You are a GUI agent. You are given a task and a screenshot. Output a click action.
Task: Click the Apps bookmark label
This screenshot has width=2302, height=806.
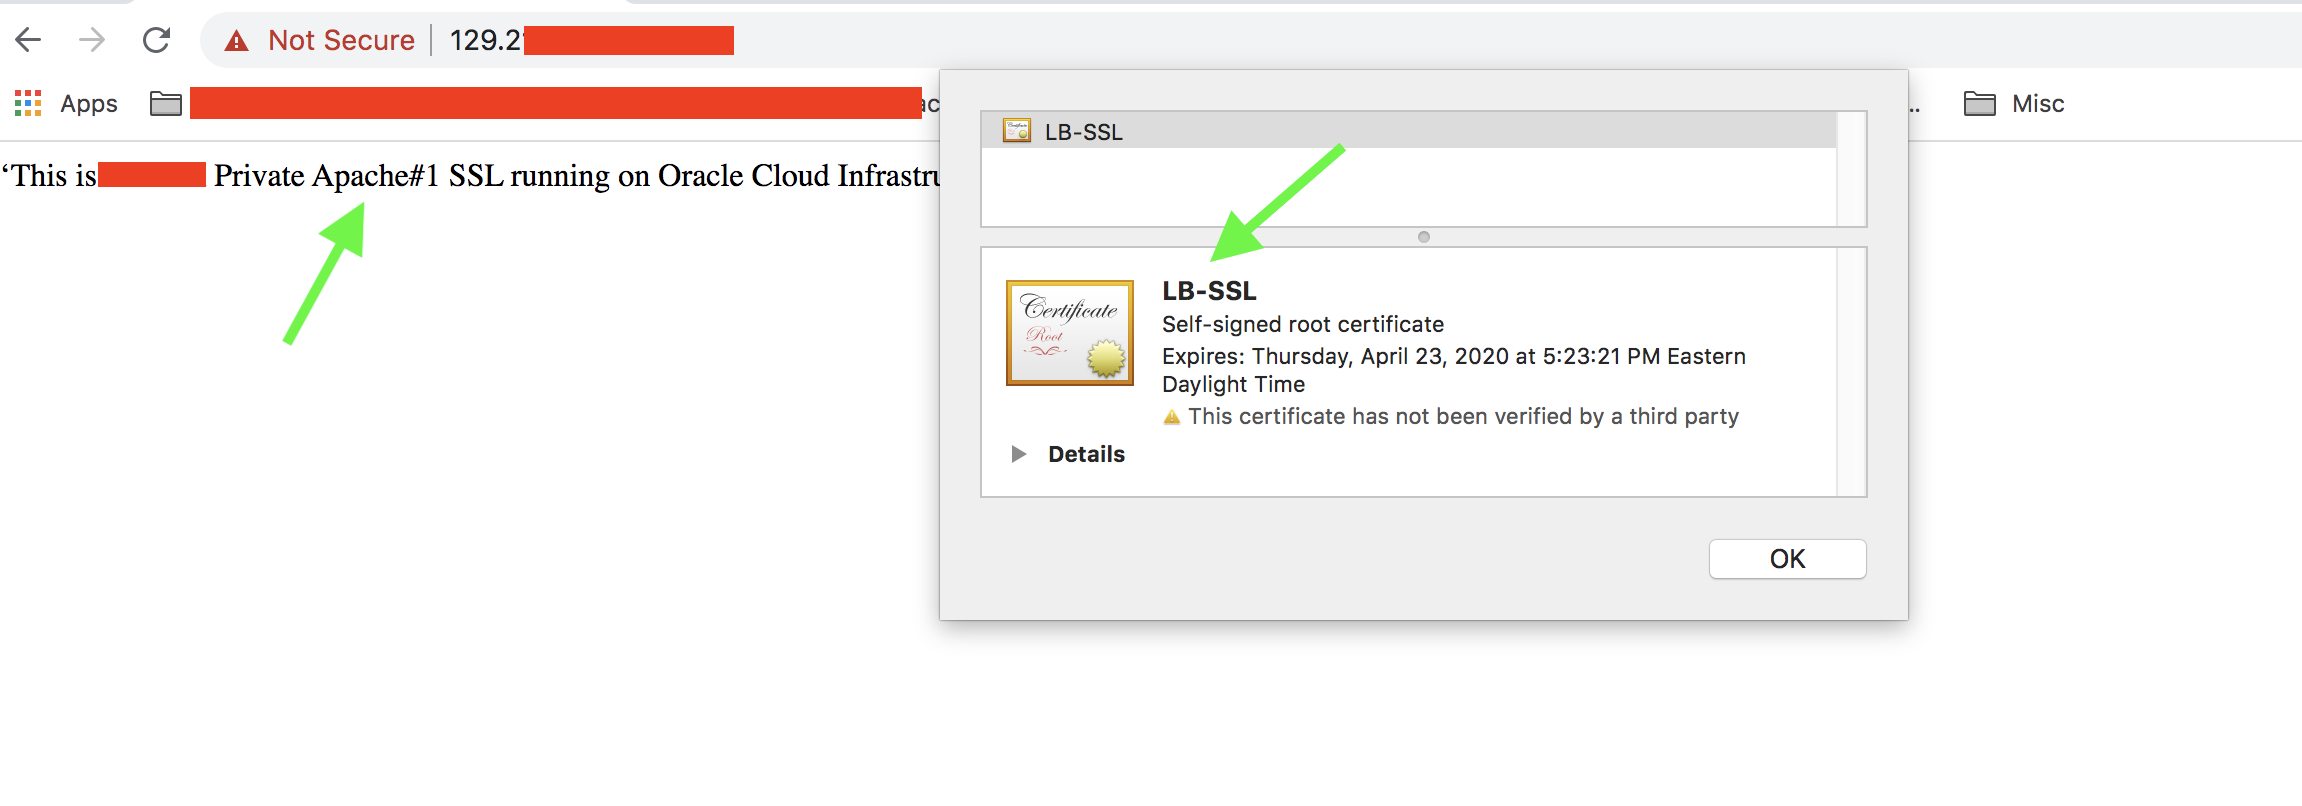point(89,104)
